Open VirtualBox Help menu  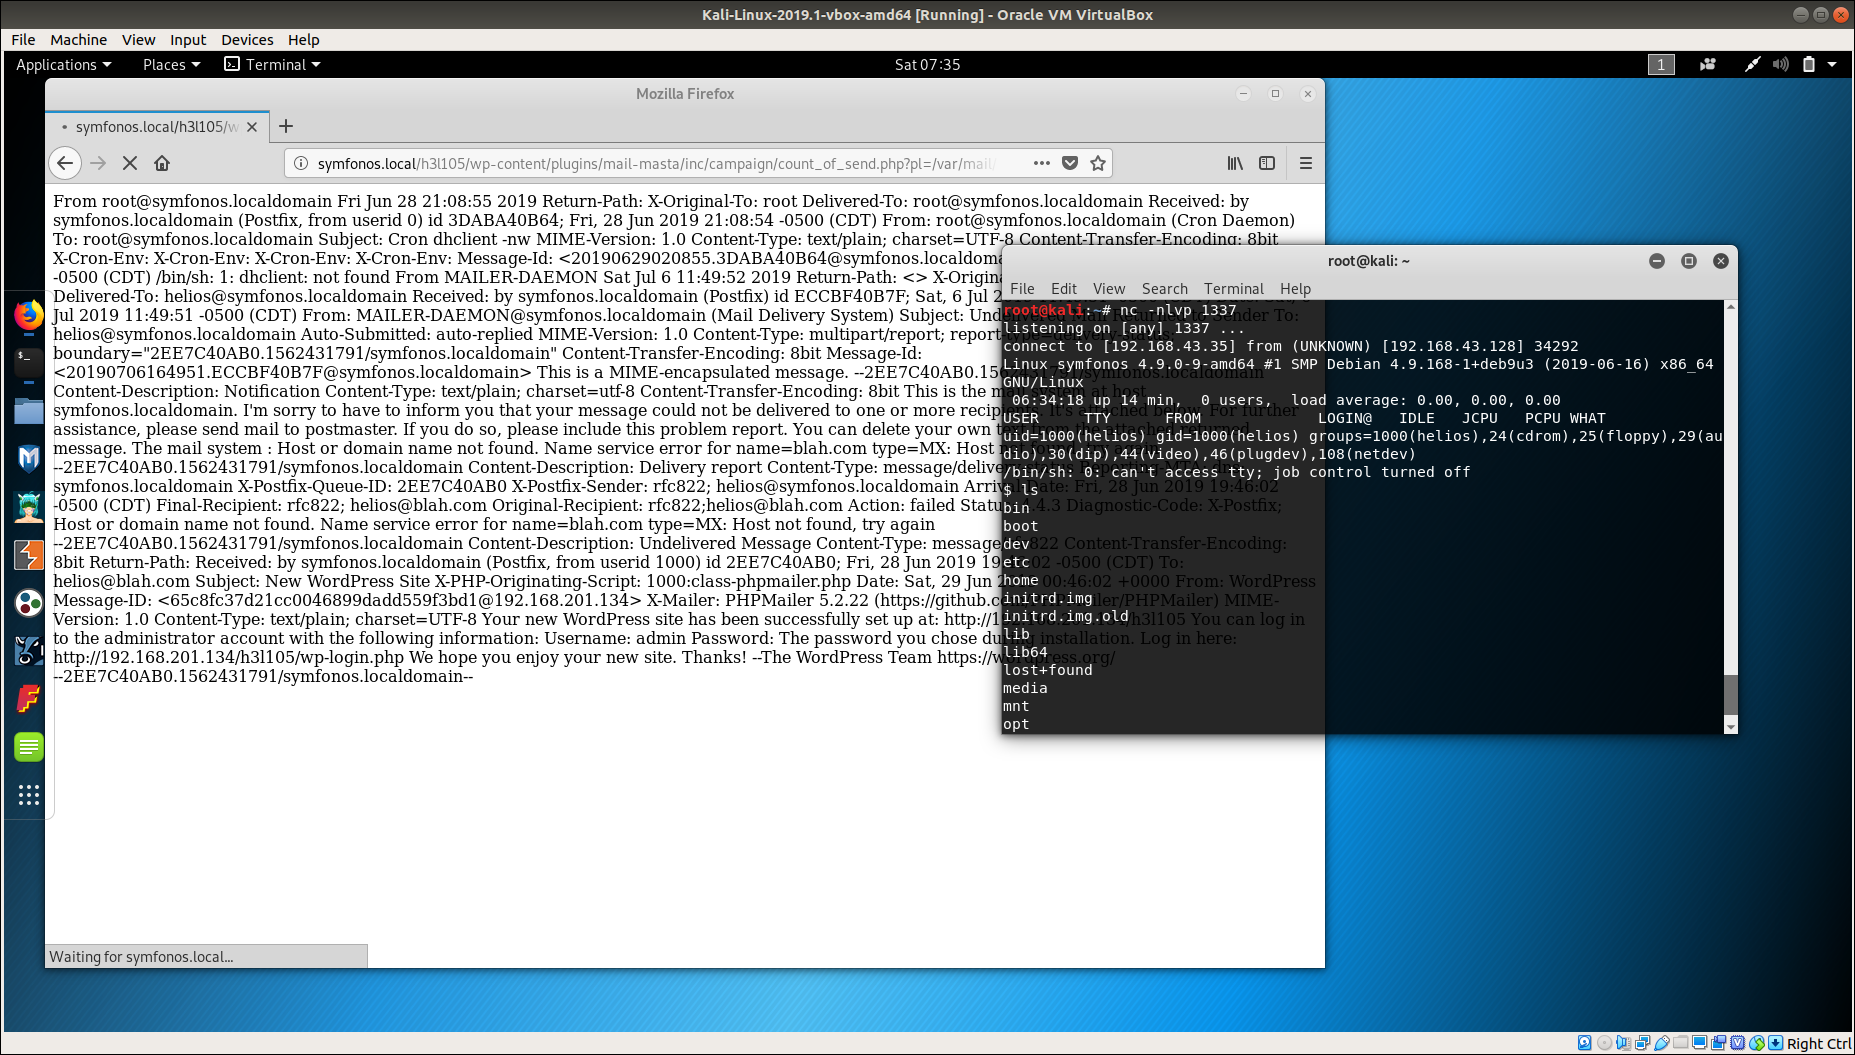304,40
